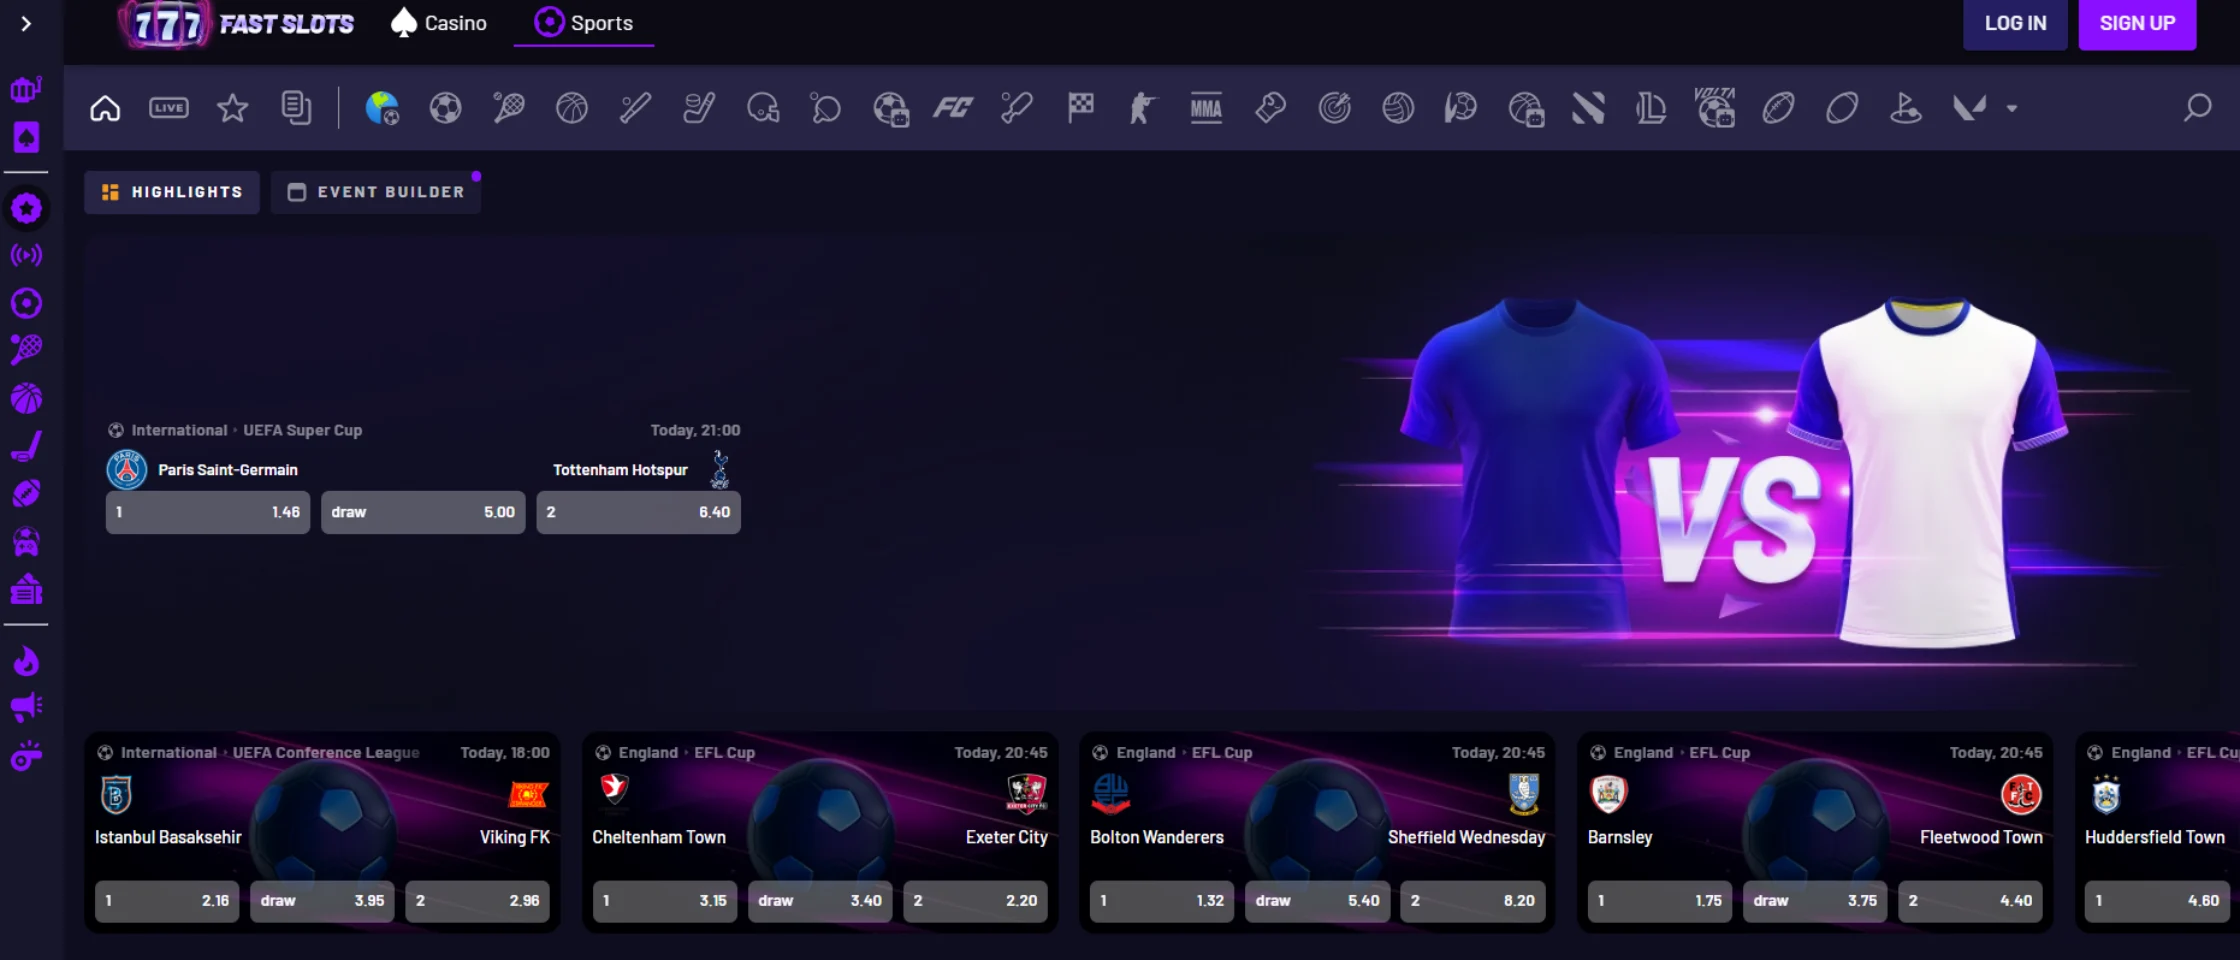Select the Tennis sport icon
Image resolution: width=2240 pixels, height=960 pixels.
click(x=508, y=108)
